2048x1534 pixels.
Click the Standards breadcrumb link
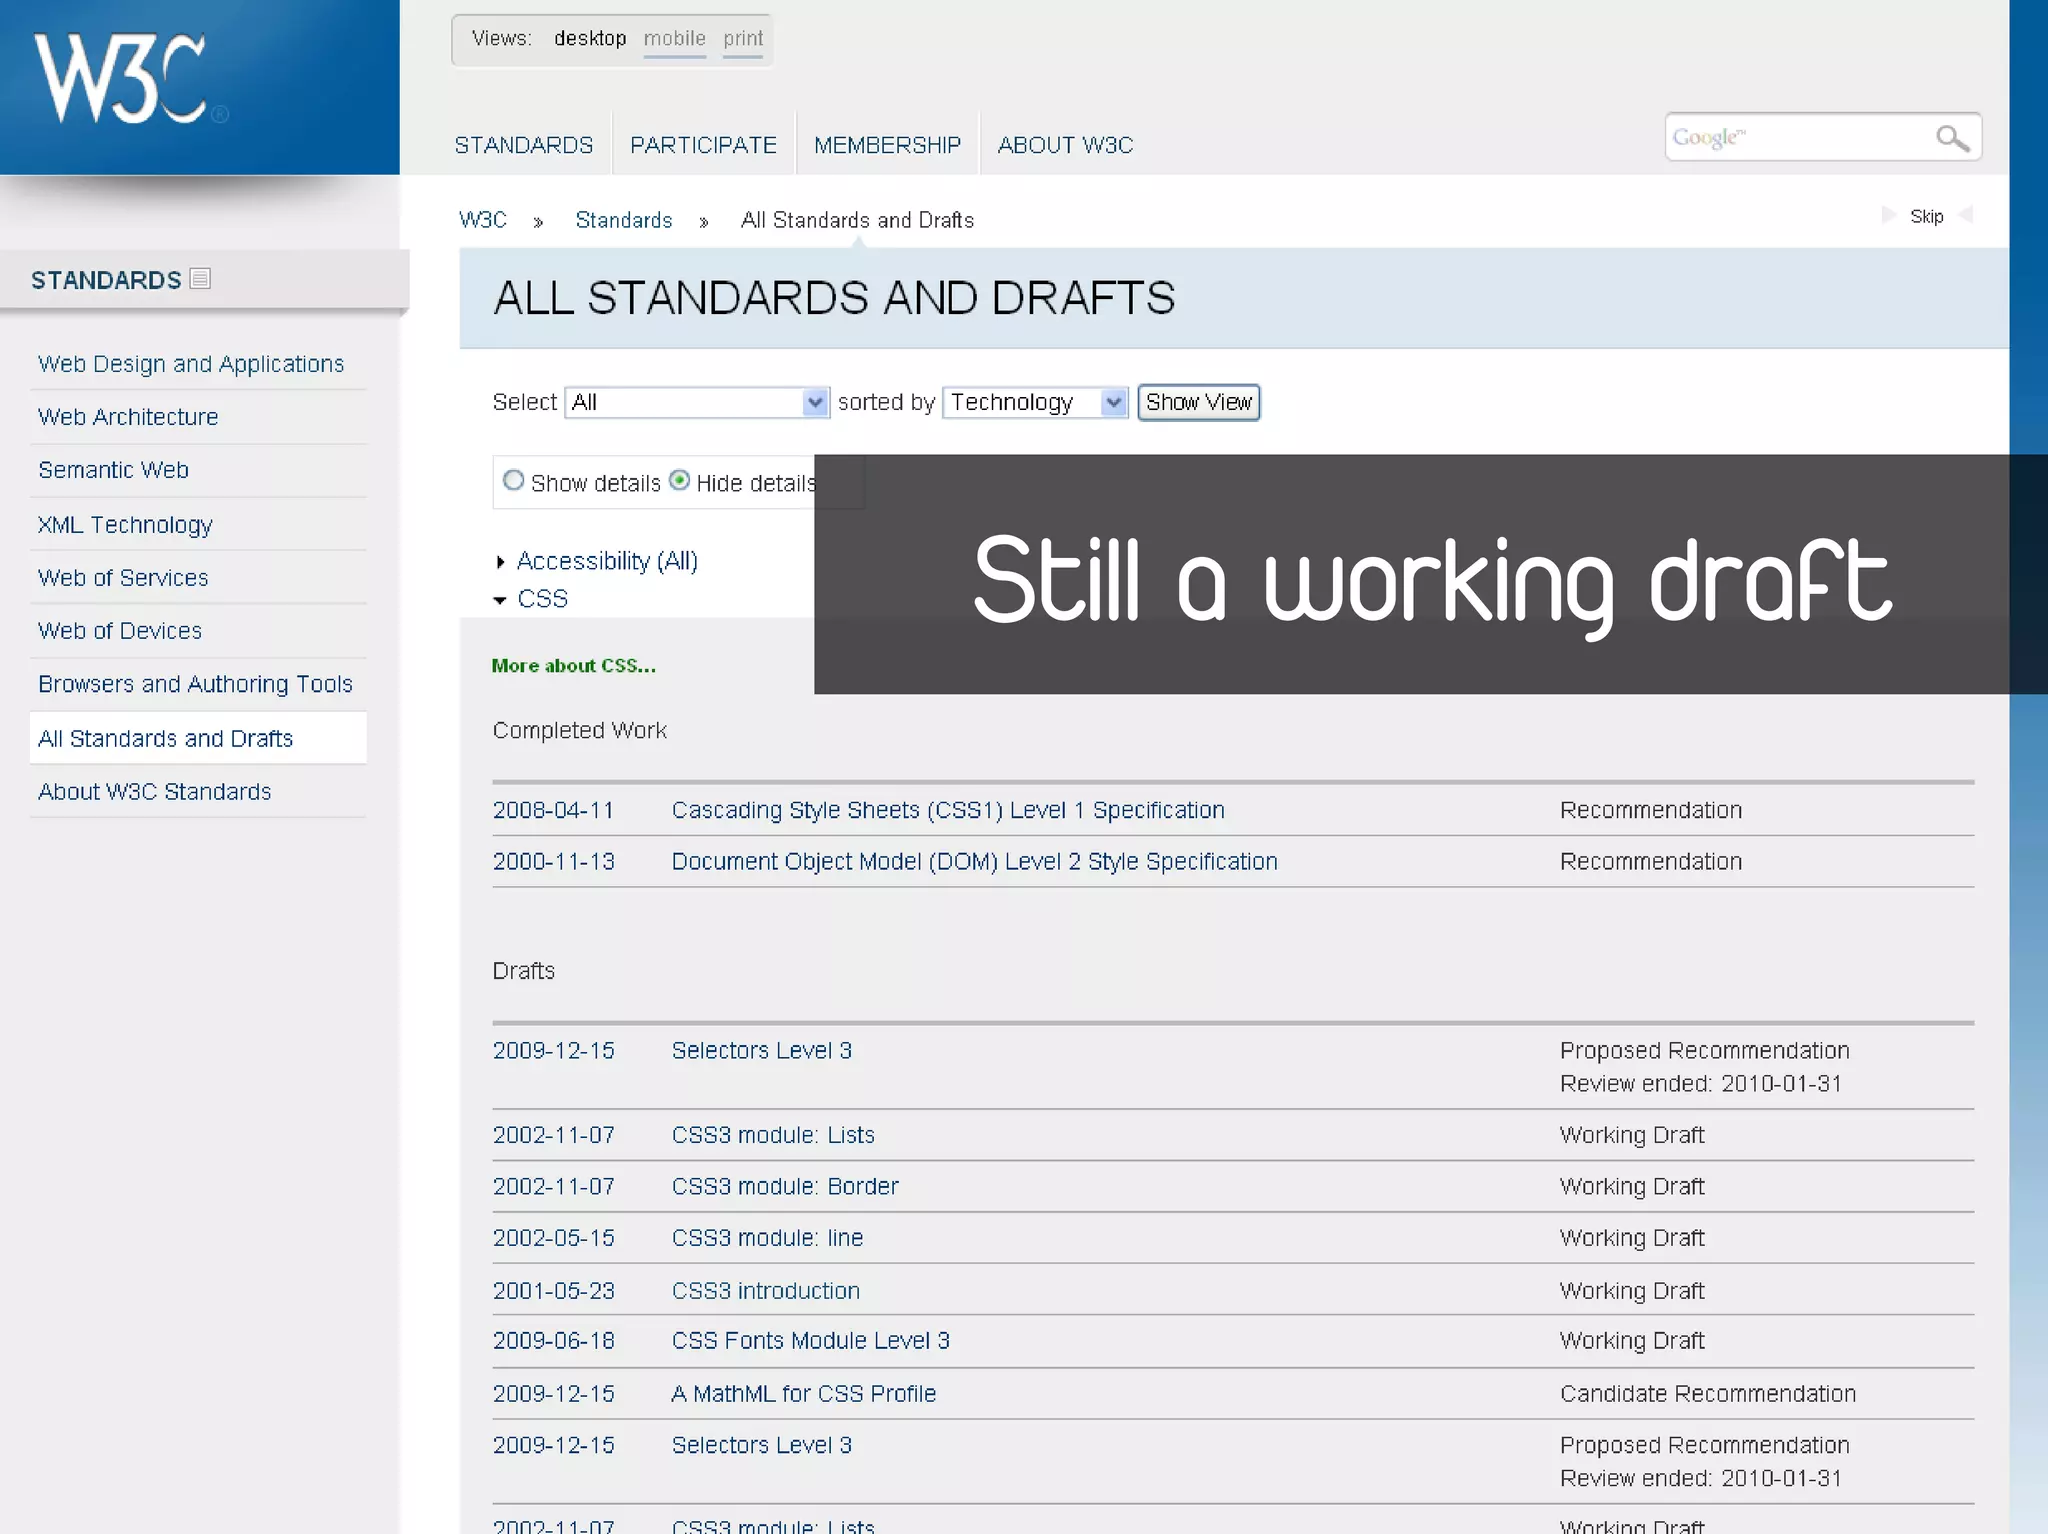pos(624,220)
